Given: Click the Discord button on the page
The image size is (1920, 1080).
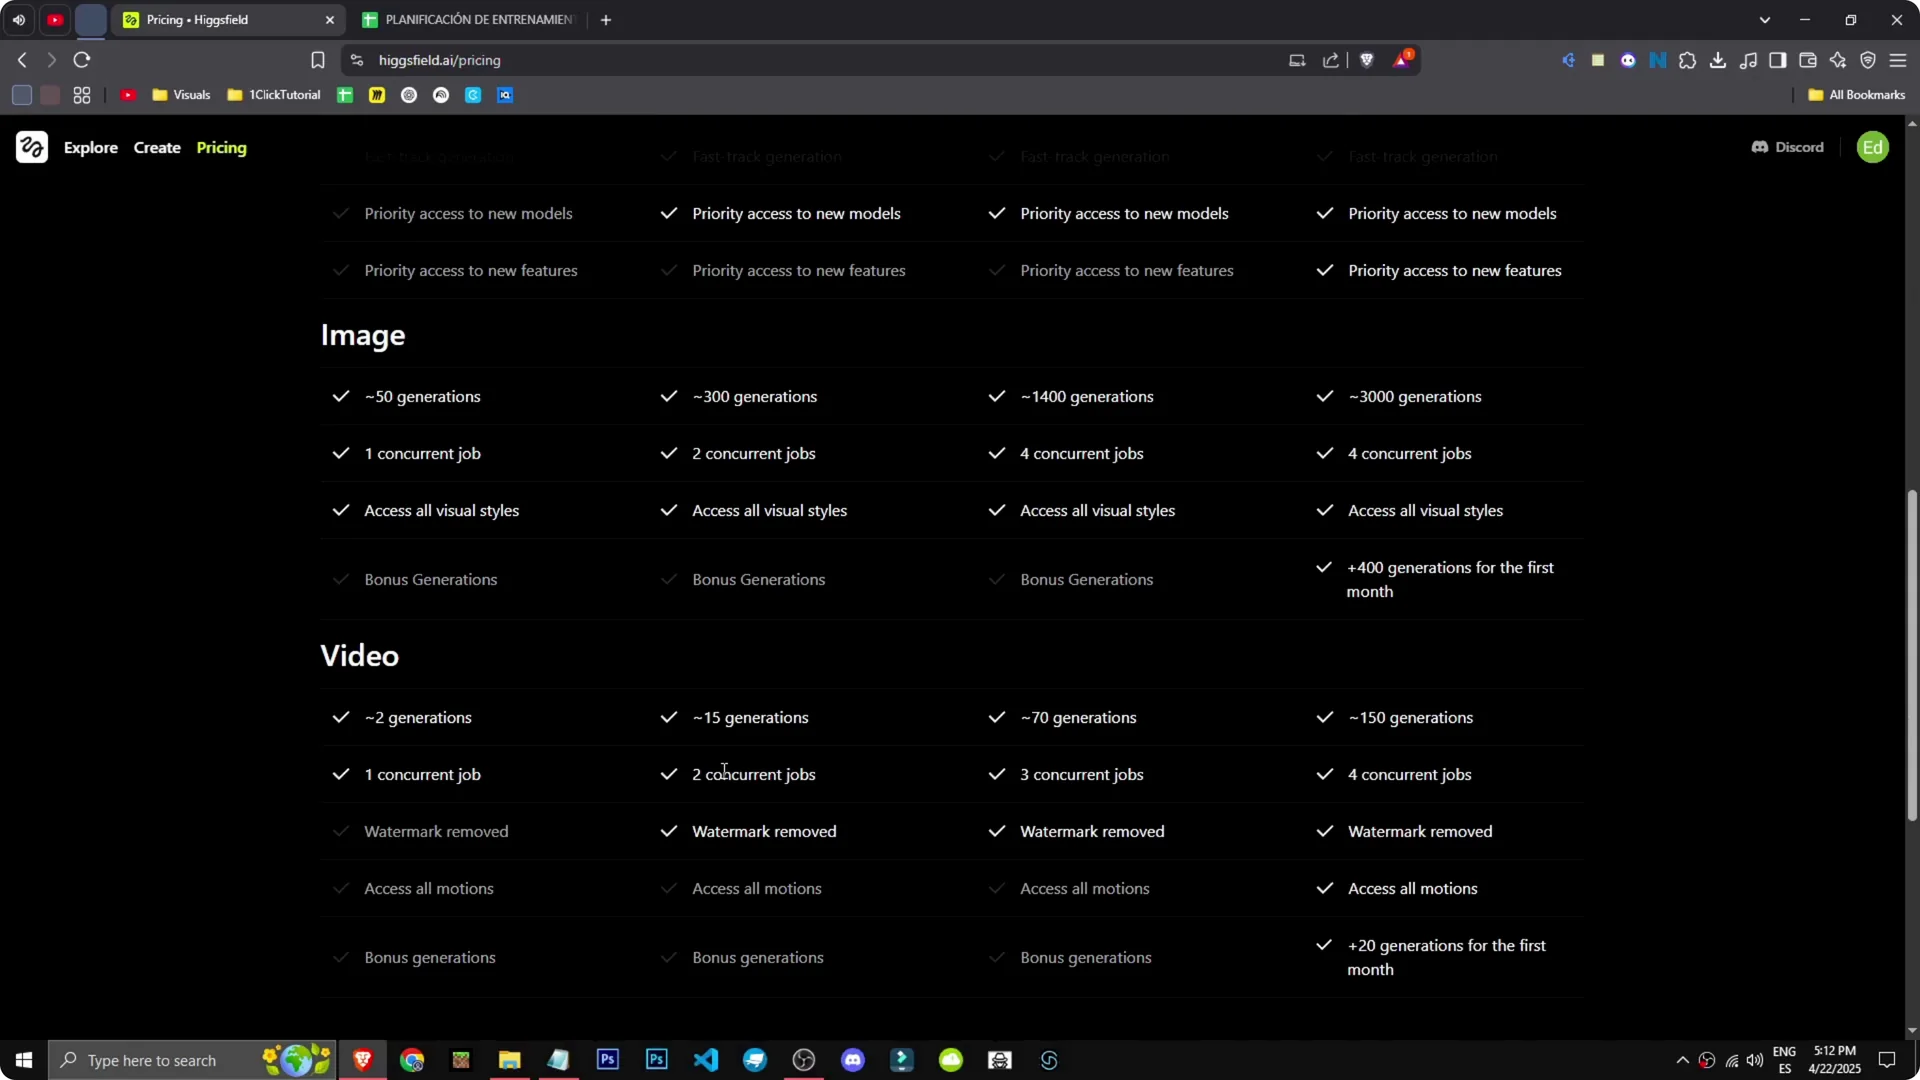Looking at the screenshot, I should click(1787, 147).
